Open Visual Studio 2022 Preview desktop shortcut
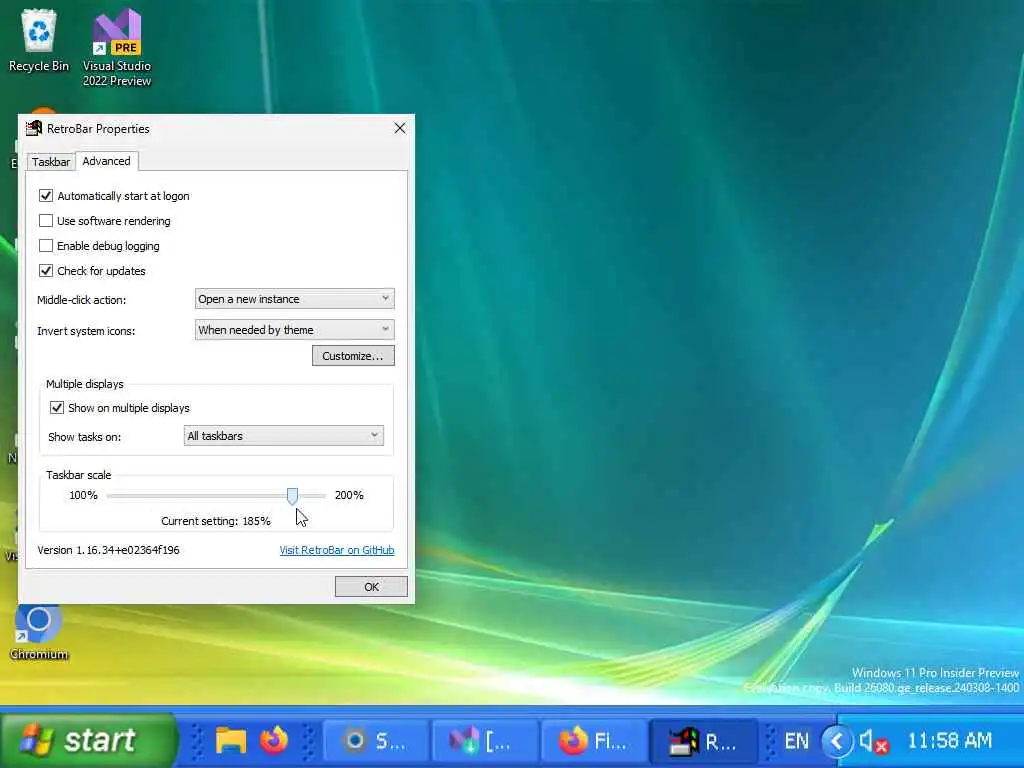 pos(117,47)
